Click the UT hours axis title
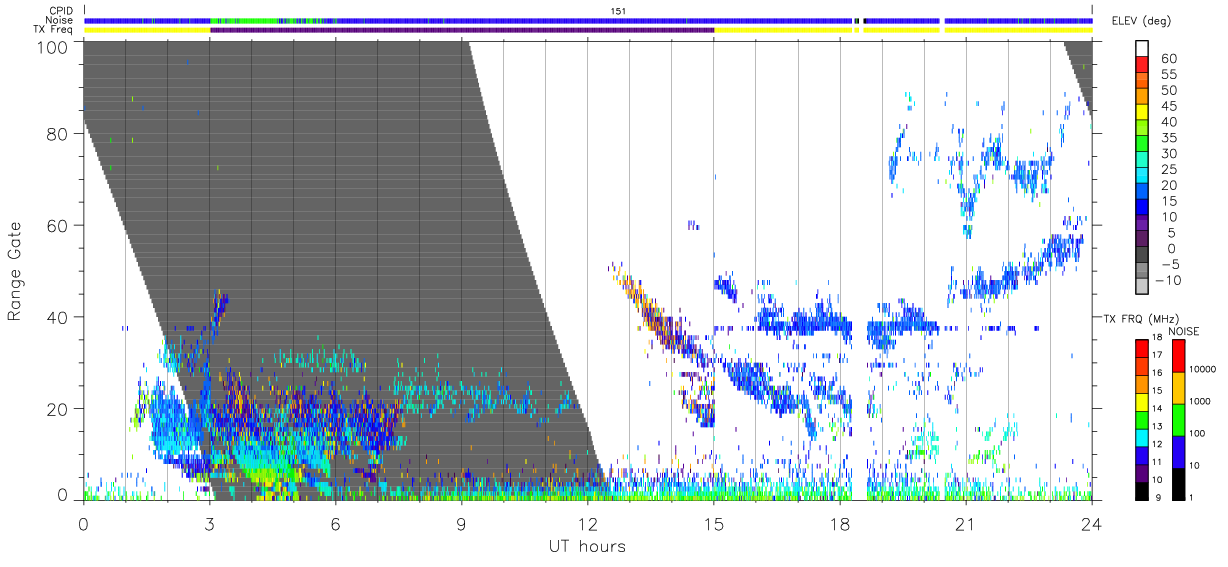 587,546
